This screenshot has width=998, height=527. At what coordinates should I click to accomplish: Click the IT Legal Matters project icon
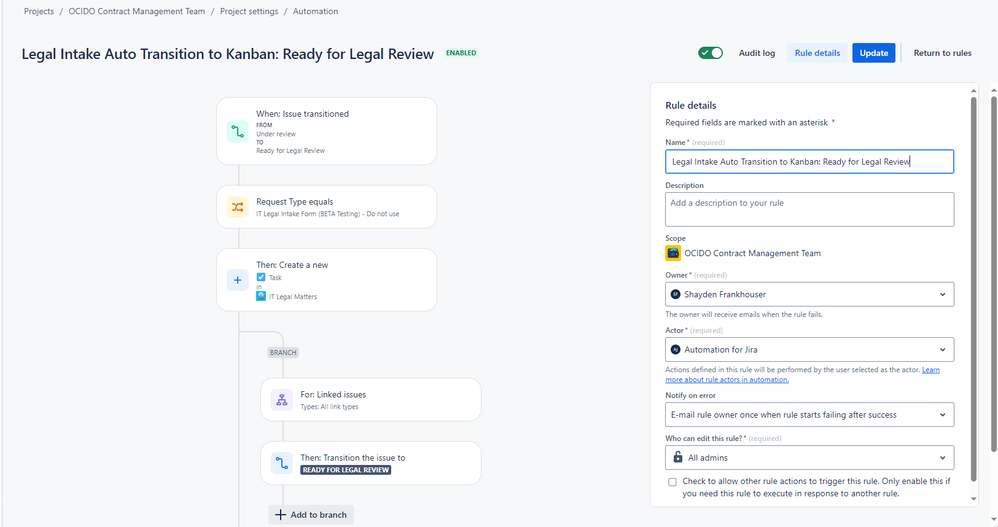coord(261,296)
